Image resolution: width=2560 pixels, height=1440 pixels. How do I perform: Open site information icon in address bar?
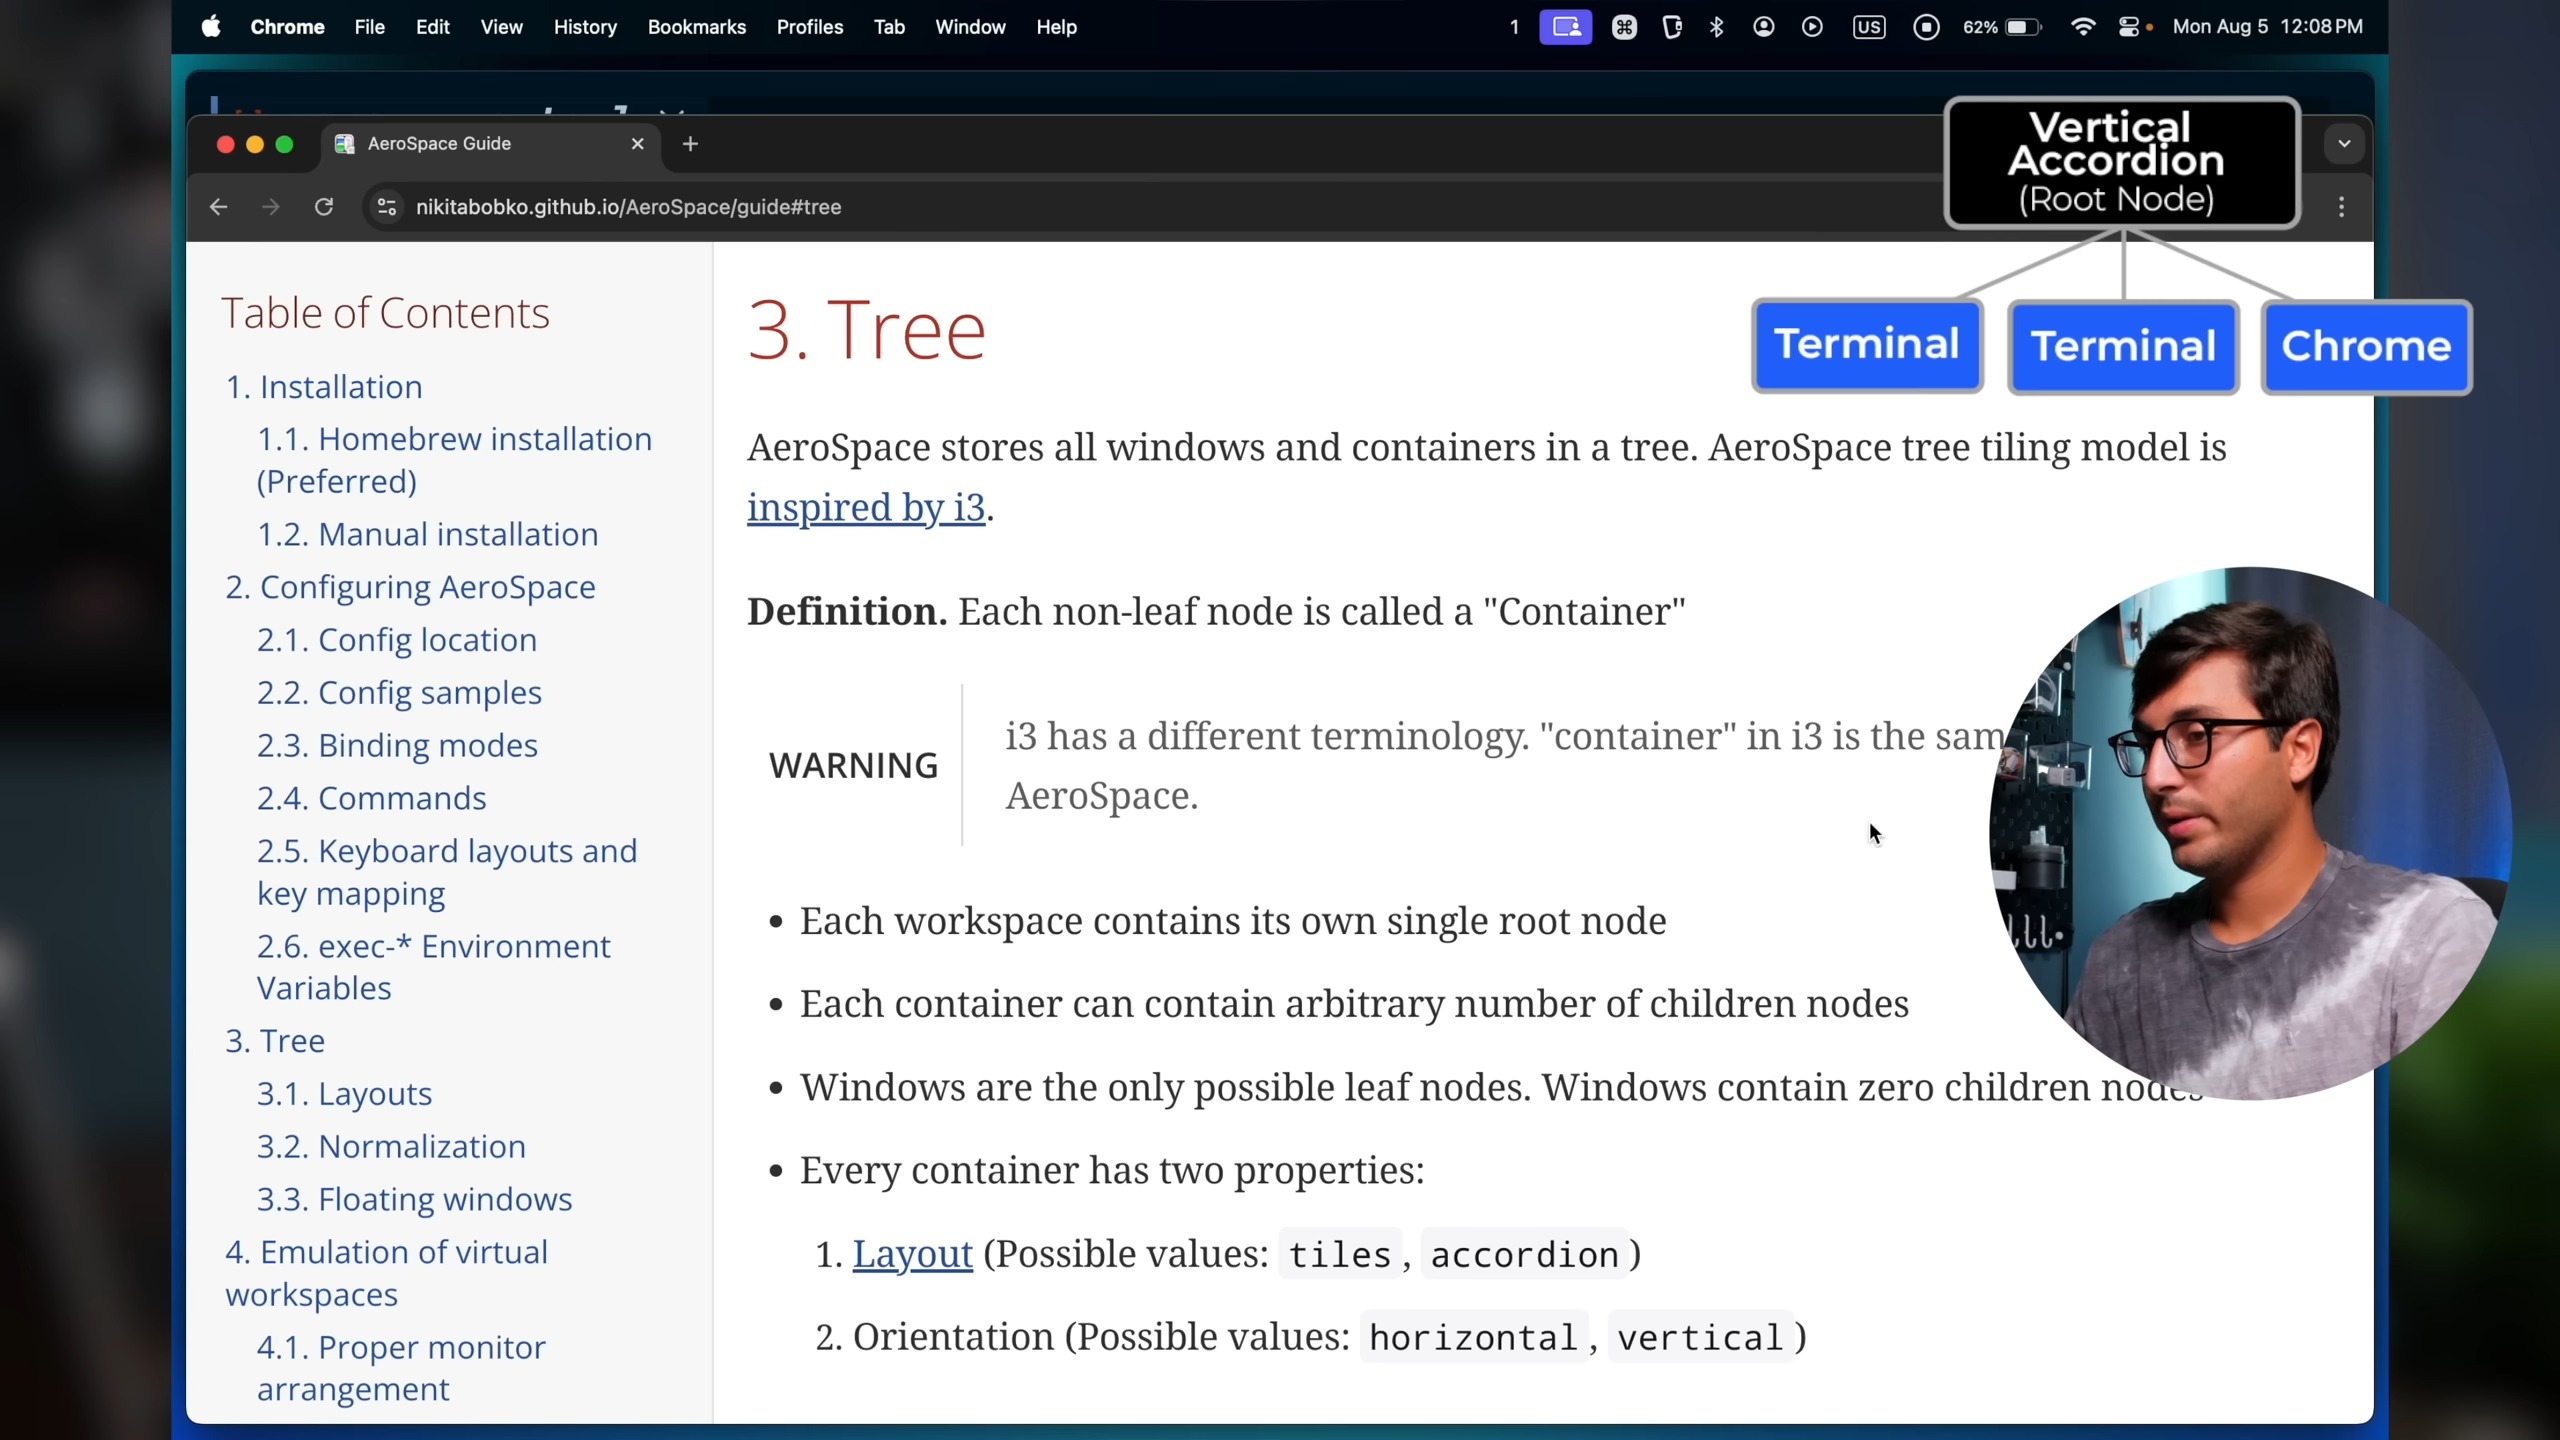[387, 207]
